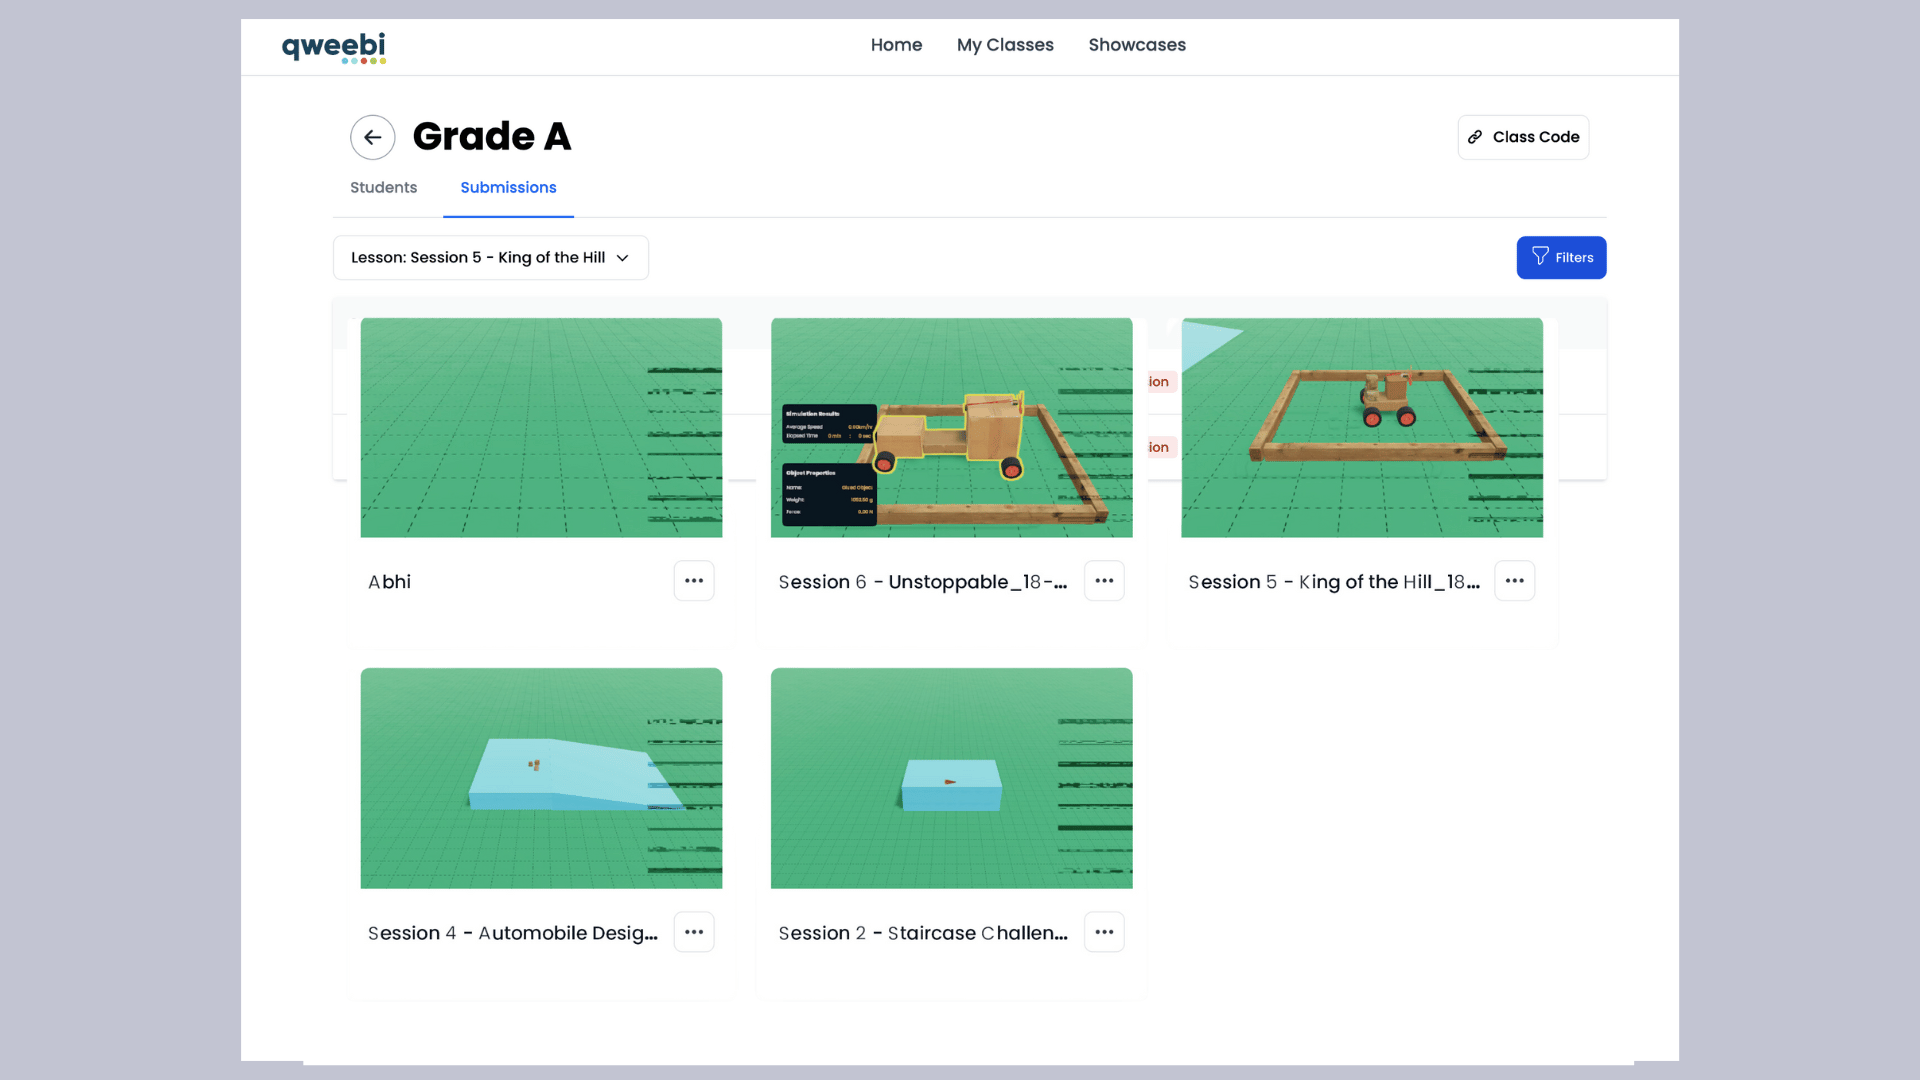This screenshot has height=1080, width=1920.
Task: View the Session 4 Automobile Design thumbnail
Action: coord(541,778)
